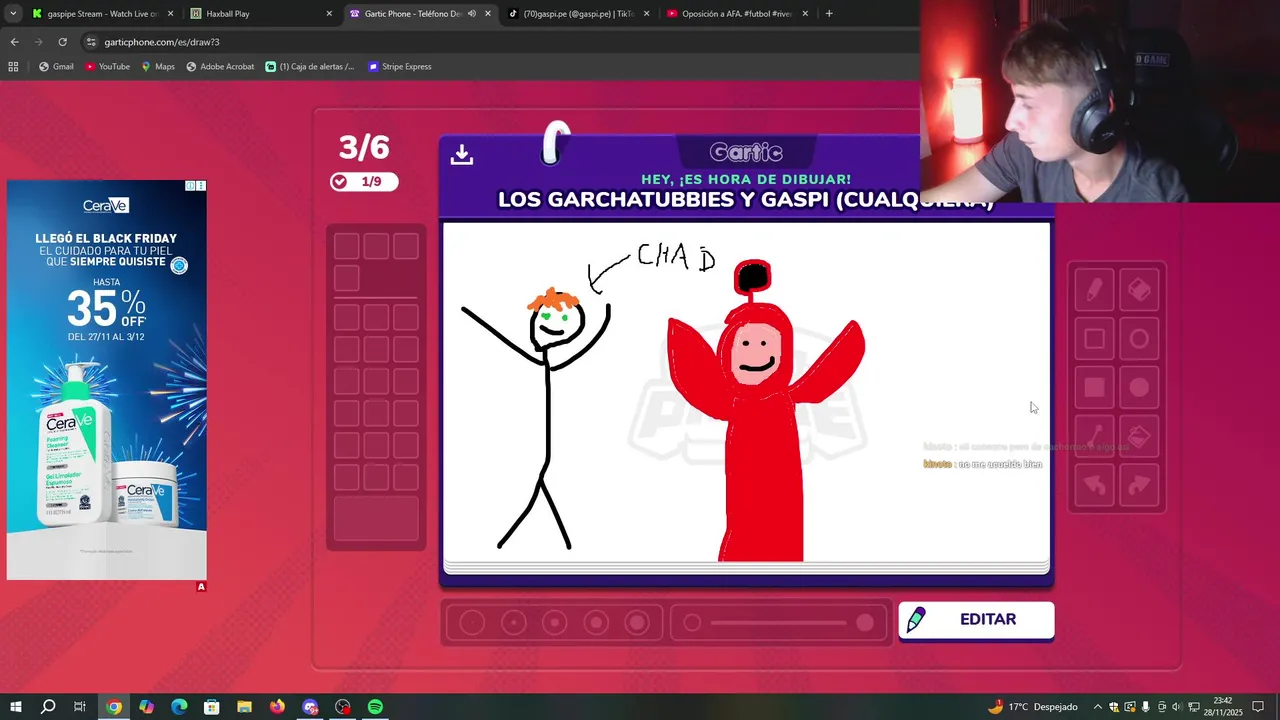Open the Maps bookmark

[x=158, y=67]
